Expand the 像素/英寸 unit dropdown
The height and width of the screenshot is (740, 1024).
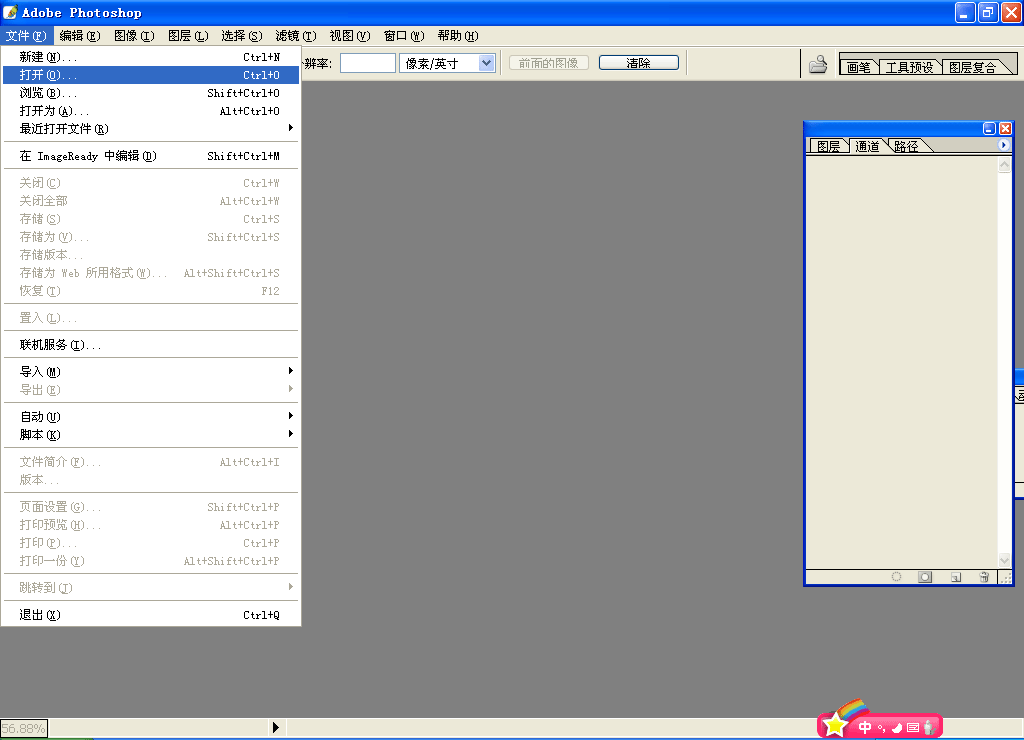[x=486, y=63]
